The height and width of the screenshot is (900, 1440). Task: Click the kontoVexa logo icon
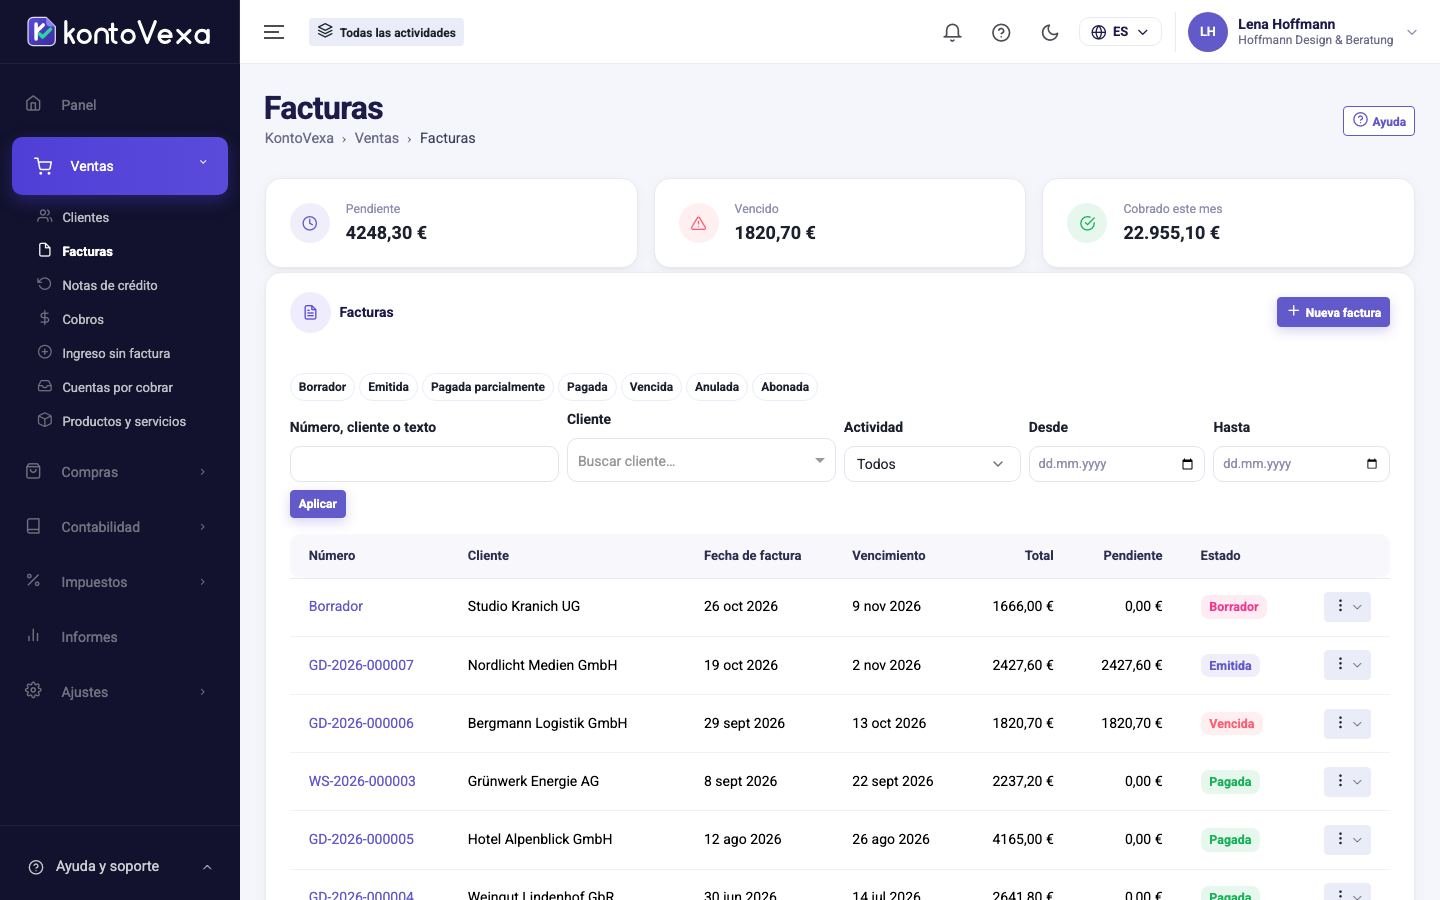click(x=41, y=32)
